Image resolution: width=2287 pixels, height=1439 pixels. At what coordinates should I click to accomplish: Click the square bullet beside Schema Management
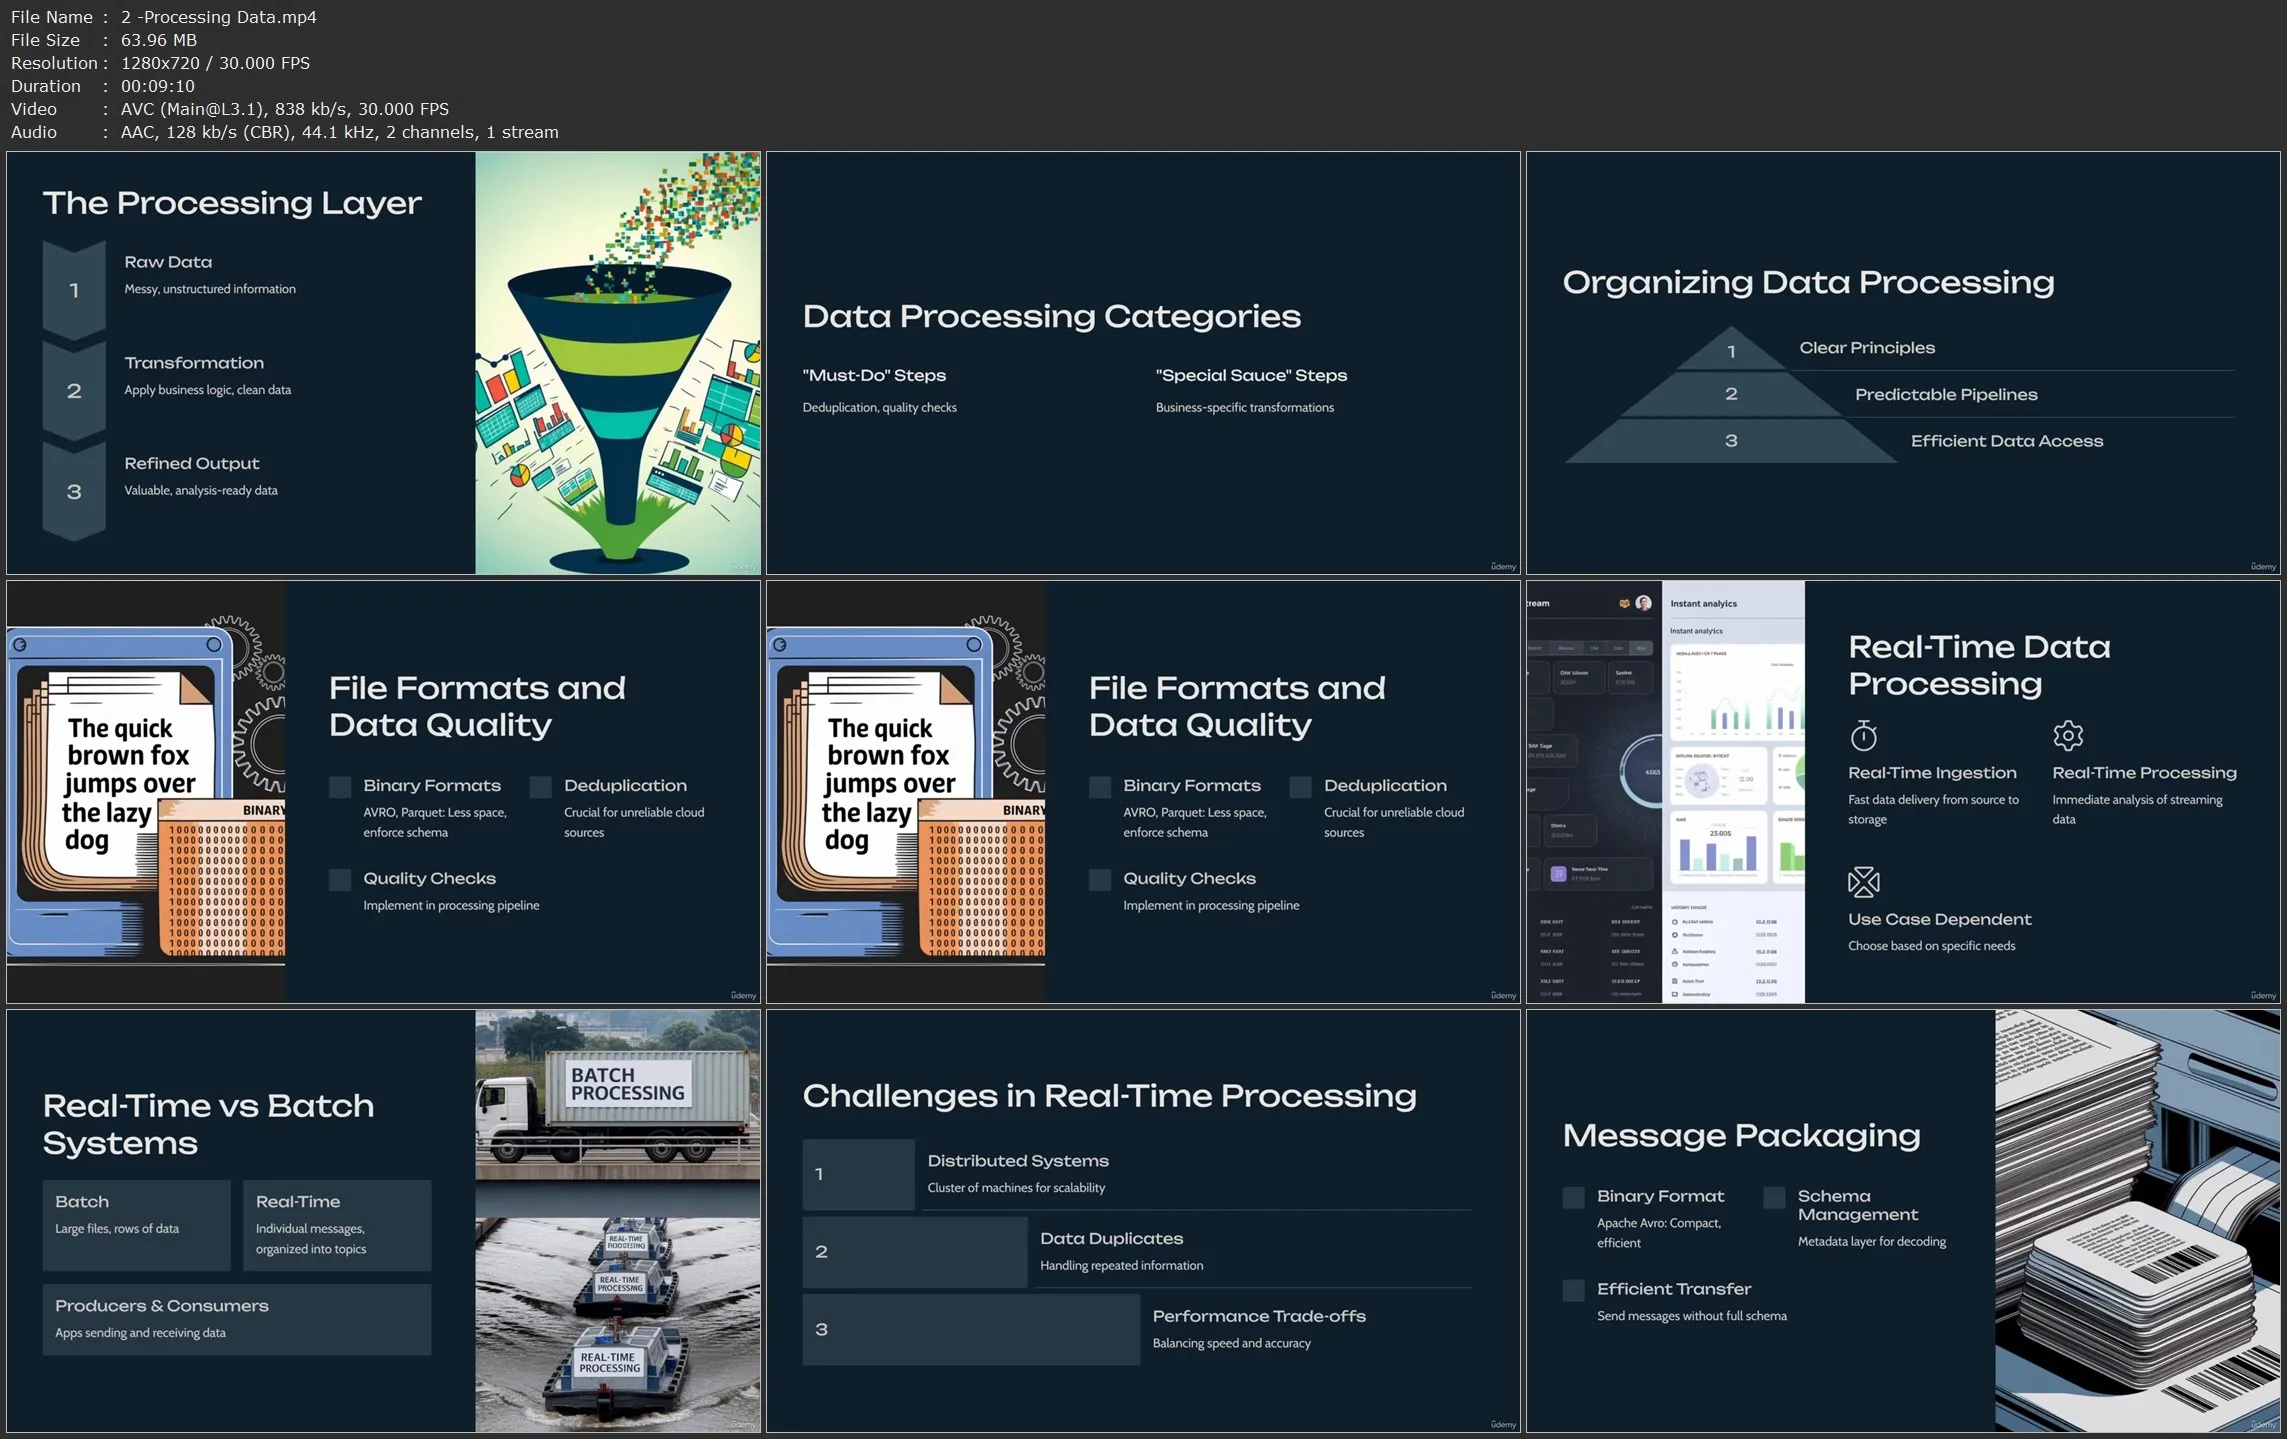[x=1774, y=1198]
